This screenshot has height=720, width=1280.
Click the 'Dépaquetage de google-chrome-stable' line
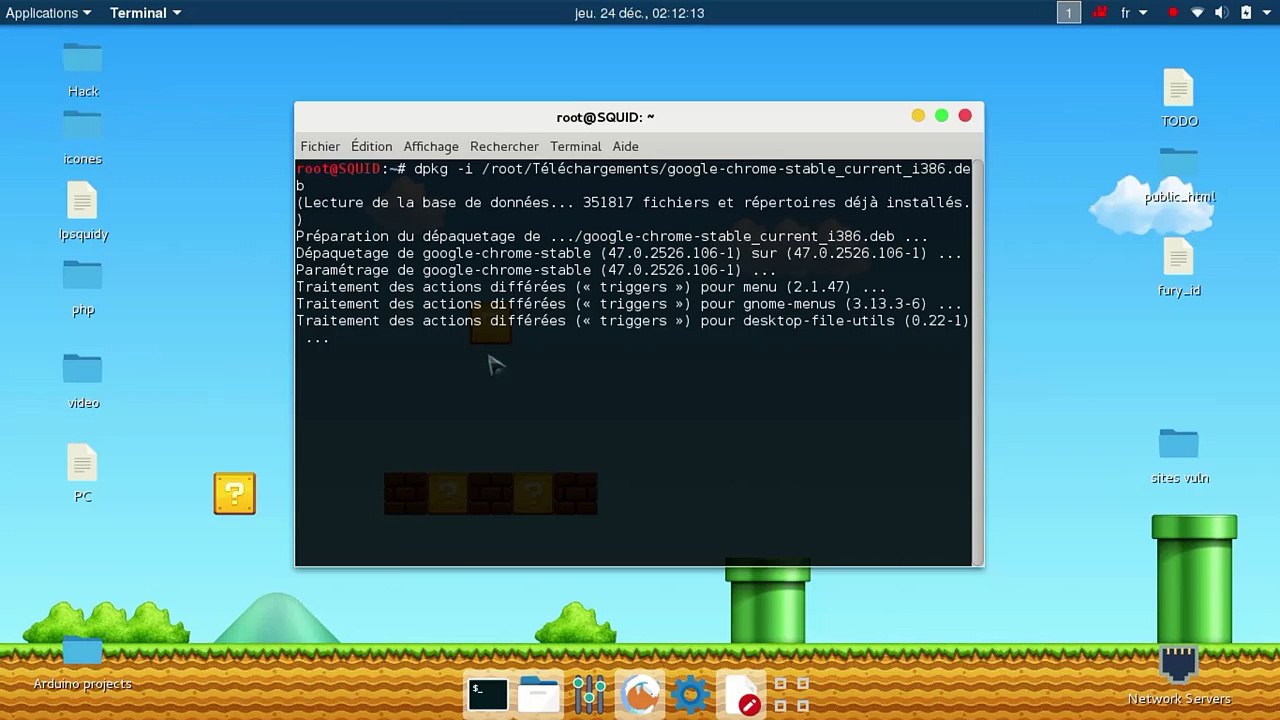tap(628, 253)
